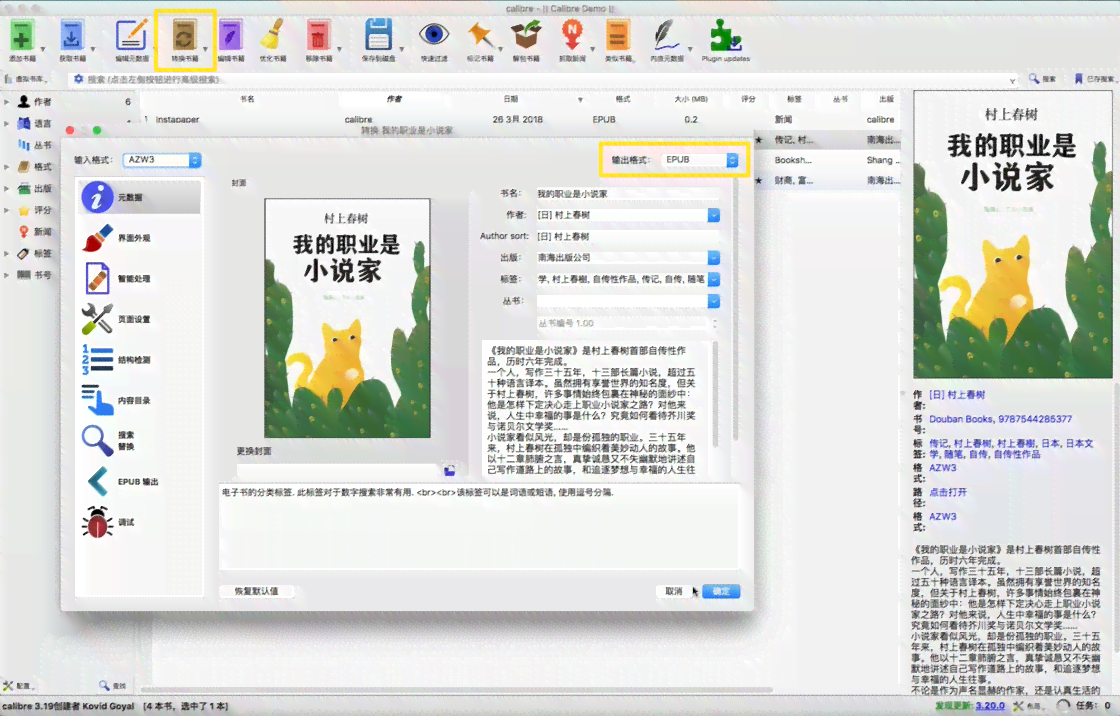Click the Virtual library button
Image resolution: width=1120 pixels, height=716 pixels.
[27, 79]
